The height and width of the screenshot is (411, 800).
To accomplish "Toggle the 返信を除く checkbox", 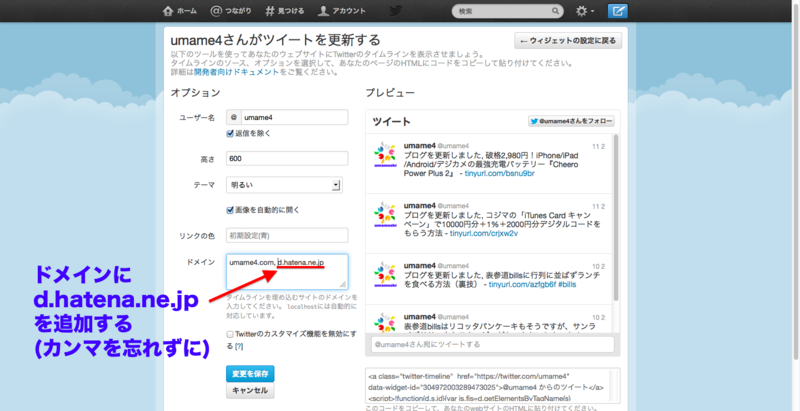I will tap(230, 134).
